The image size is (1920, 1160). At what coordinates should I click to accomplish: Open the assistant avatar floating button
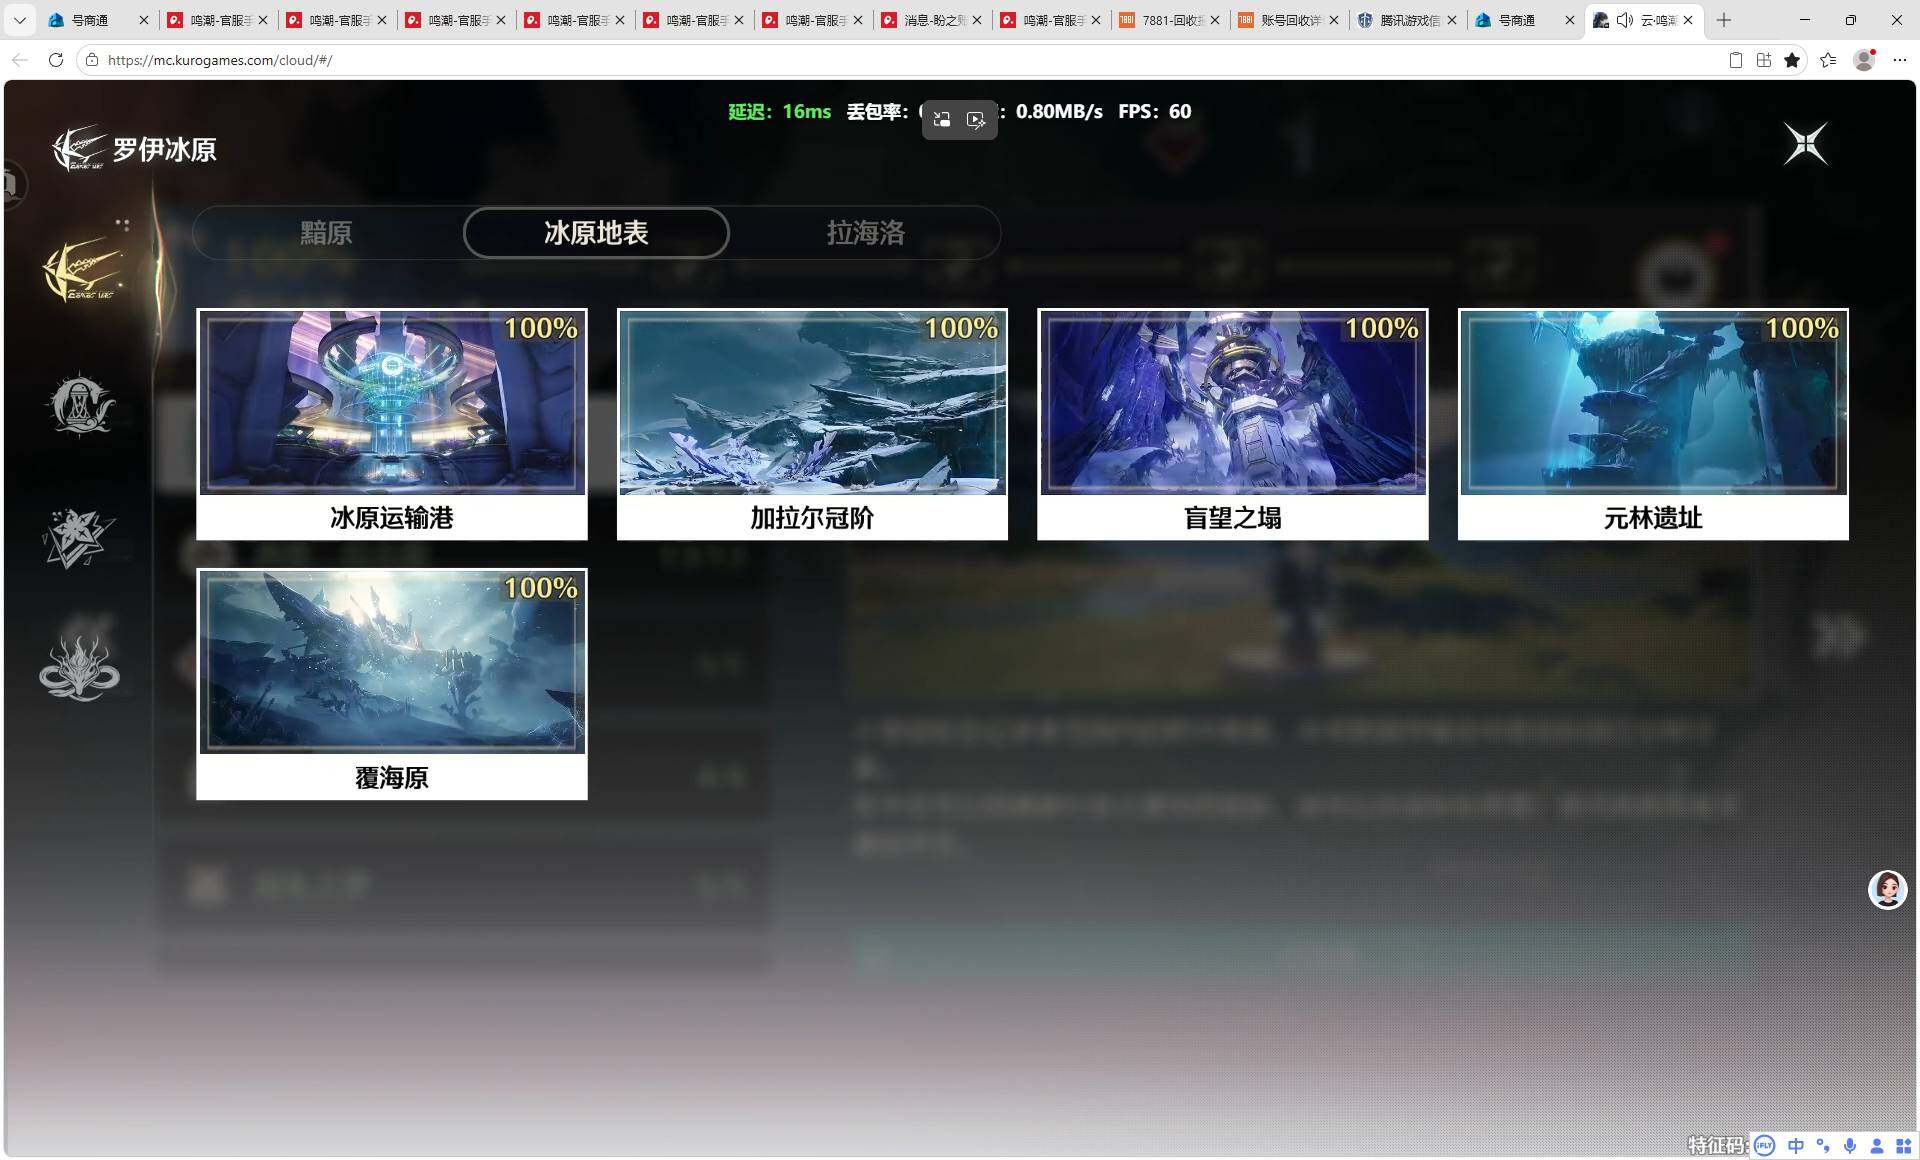click(1887, 889)
